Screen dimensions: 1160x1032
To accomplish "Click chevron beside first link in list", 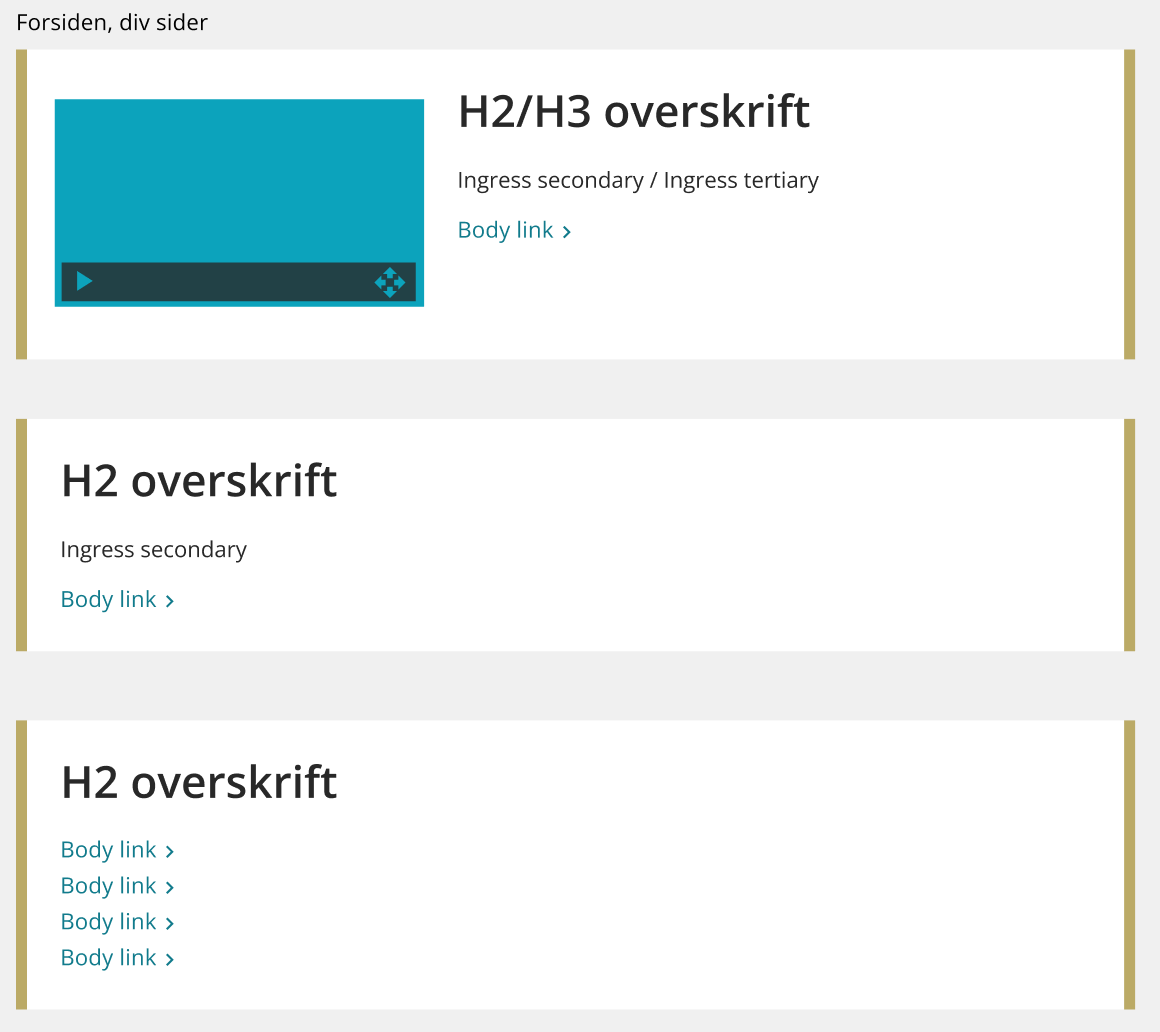I will tap(170, 852).
